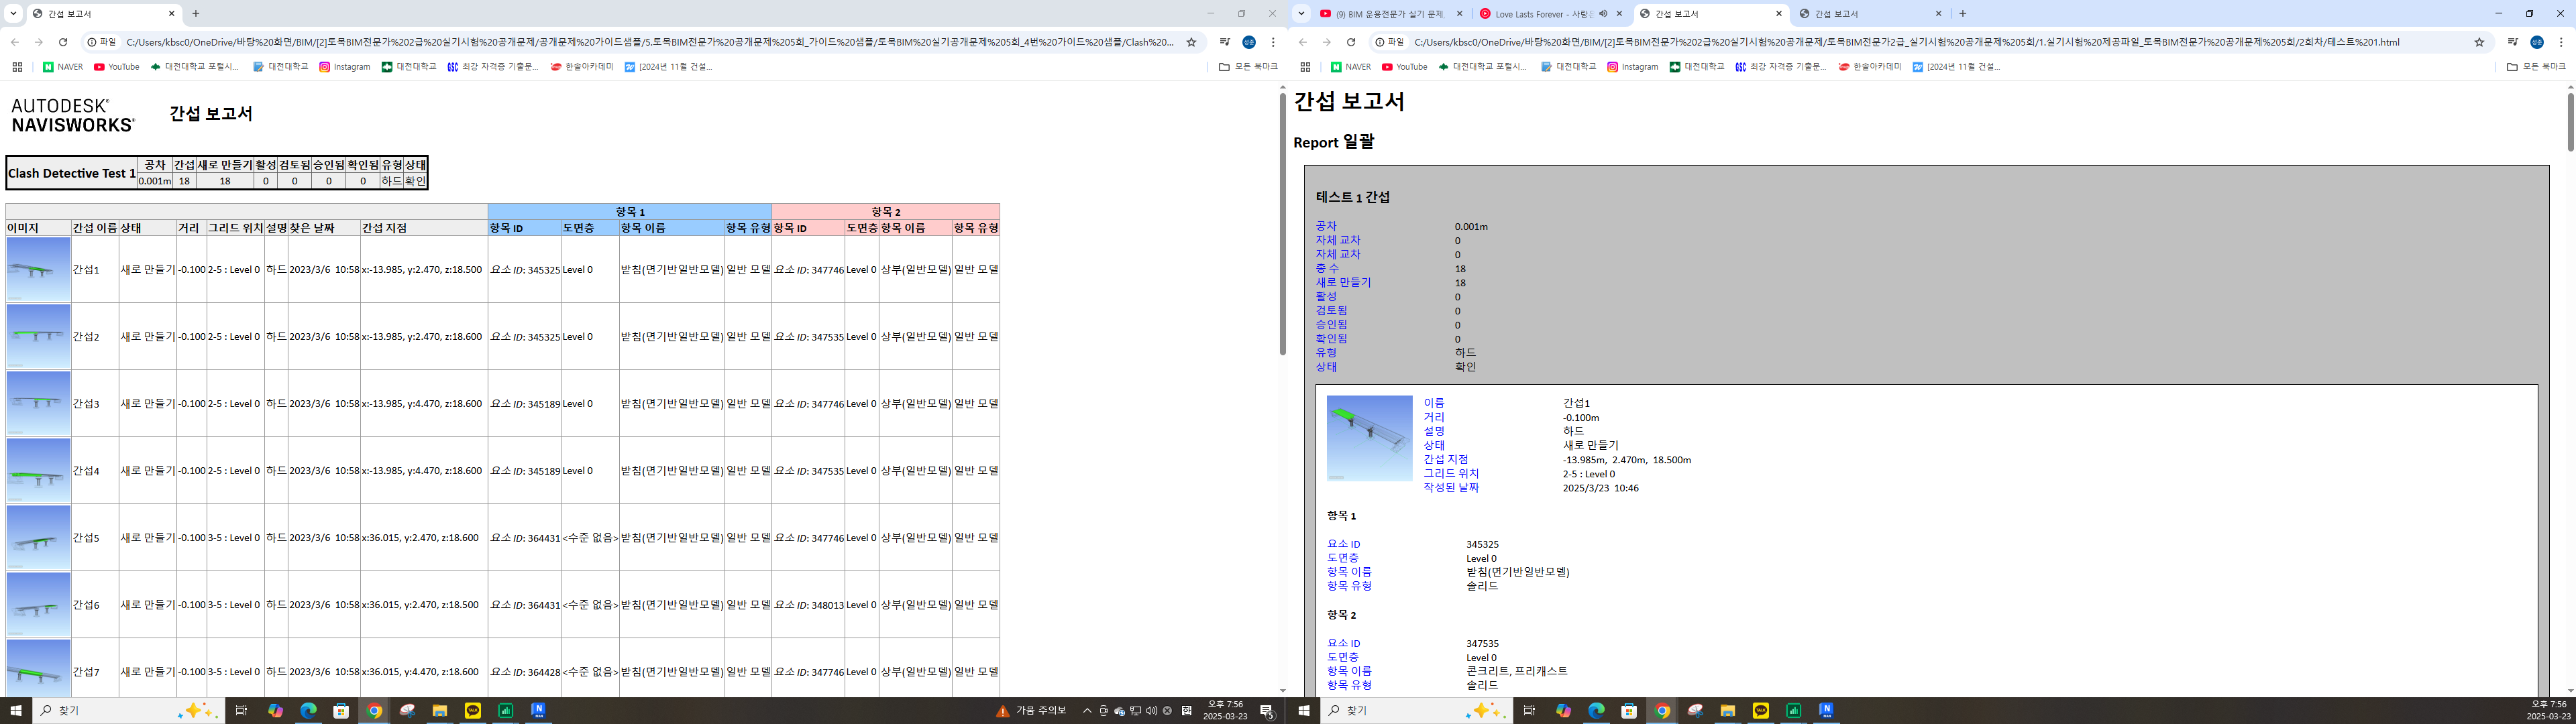Open the 모든 북마크 folder in the left window

click(x=1248, y=67)
